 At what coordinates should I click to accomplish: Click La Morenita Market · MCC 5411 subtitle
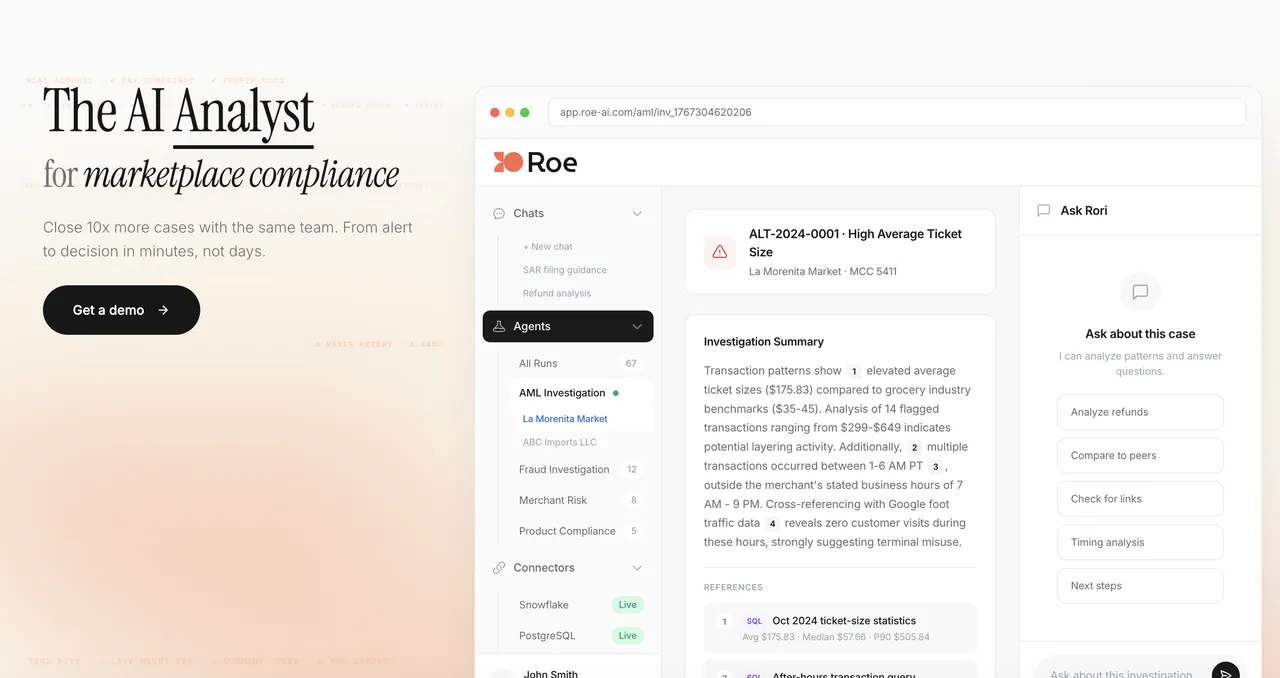[823, 272]
